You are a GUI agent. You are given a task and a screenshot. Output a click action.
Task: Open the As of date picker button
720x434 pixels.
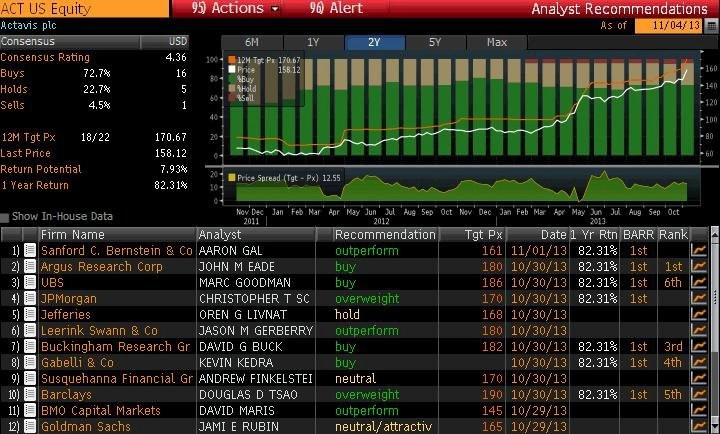[710, 25]
